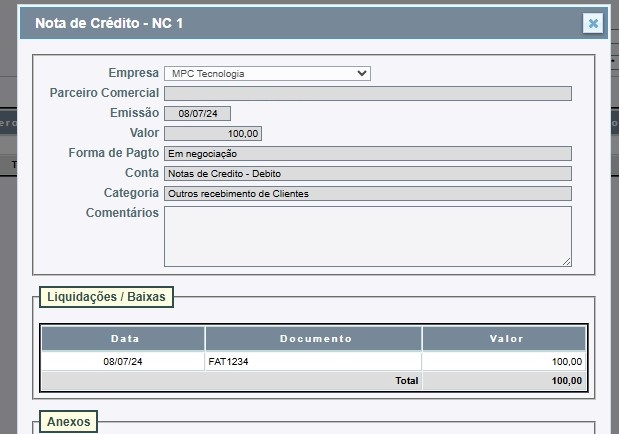
Task: Close the Nota de Crédito dialog
Action: (593, 23)
